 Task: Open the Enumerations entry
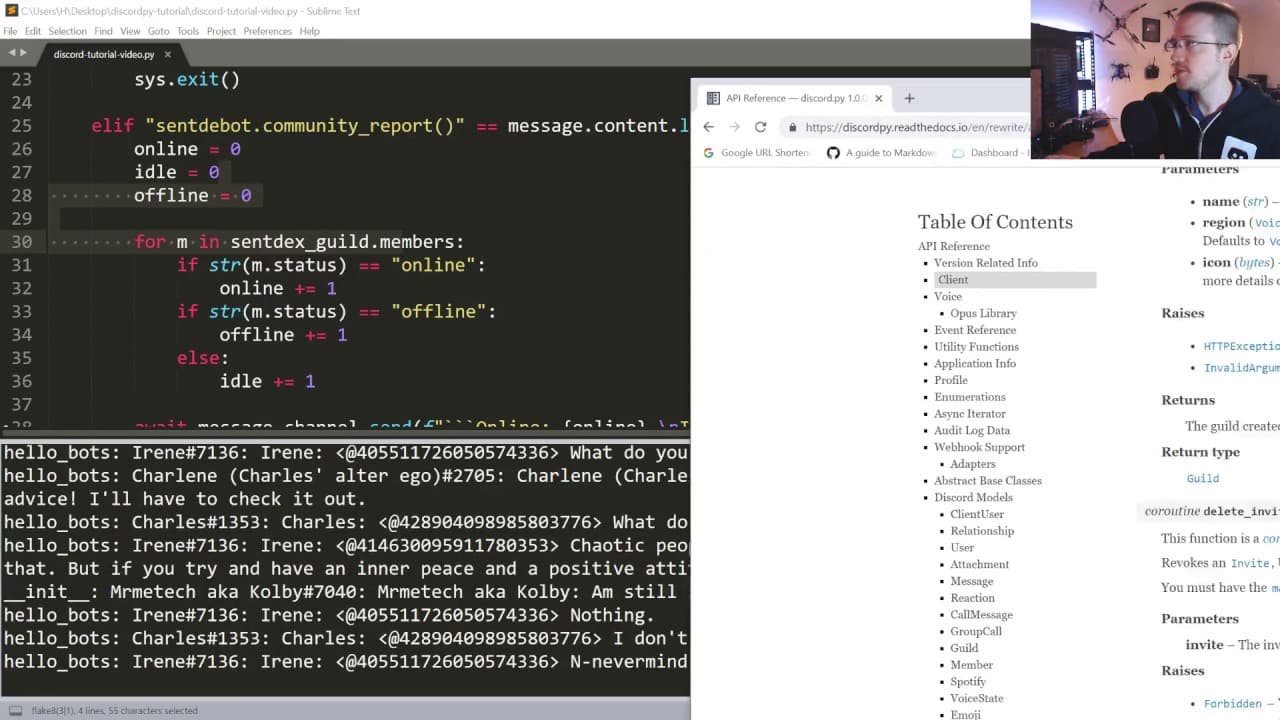[970, 397]
